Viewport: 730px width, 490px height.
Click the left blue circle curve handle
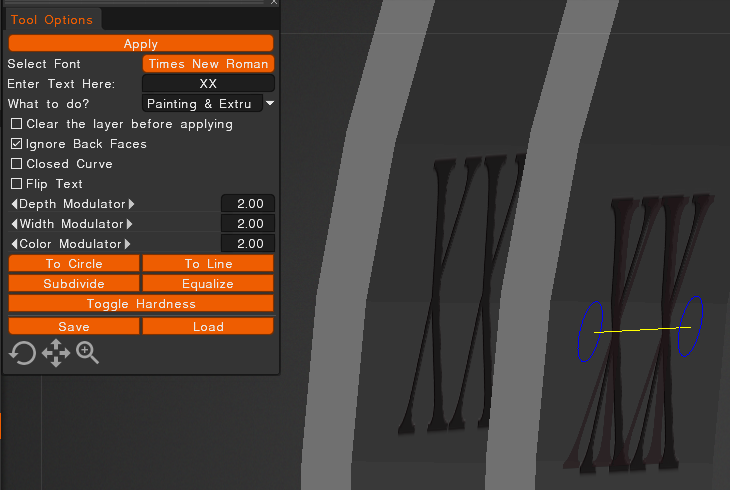click(591, 331)
